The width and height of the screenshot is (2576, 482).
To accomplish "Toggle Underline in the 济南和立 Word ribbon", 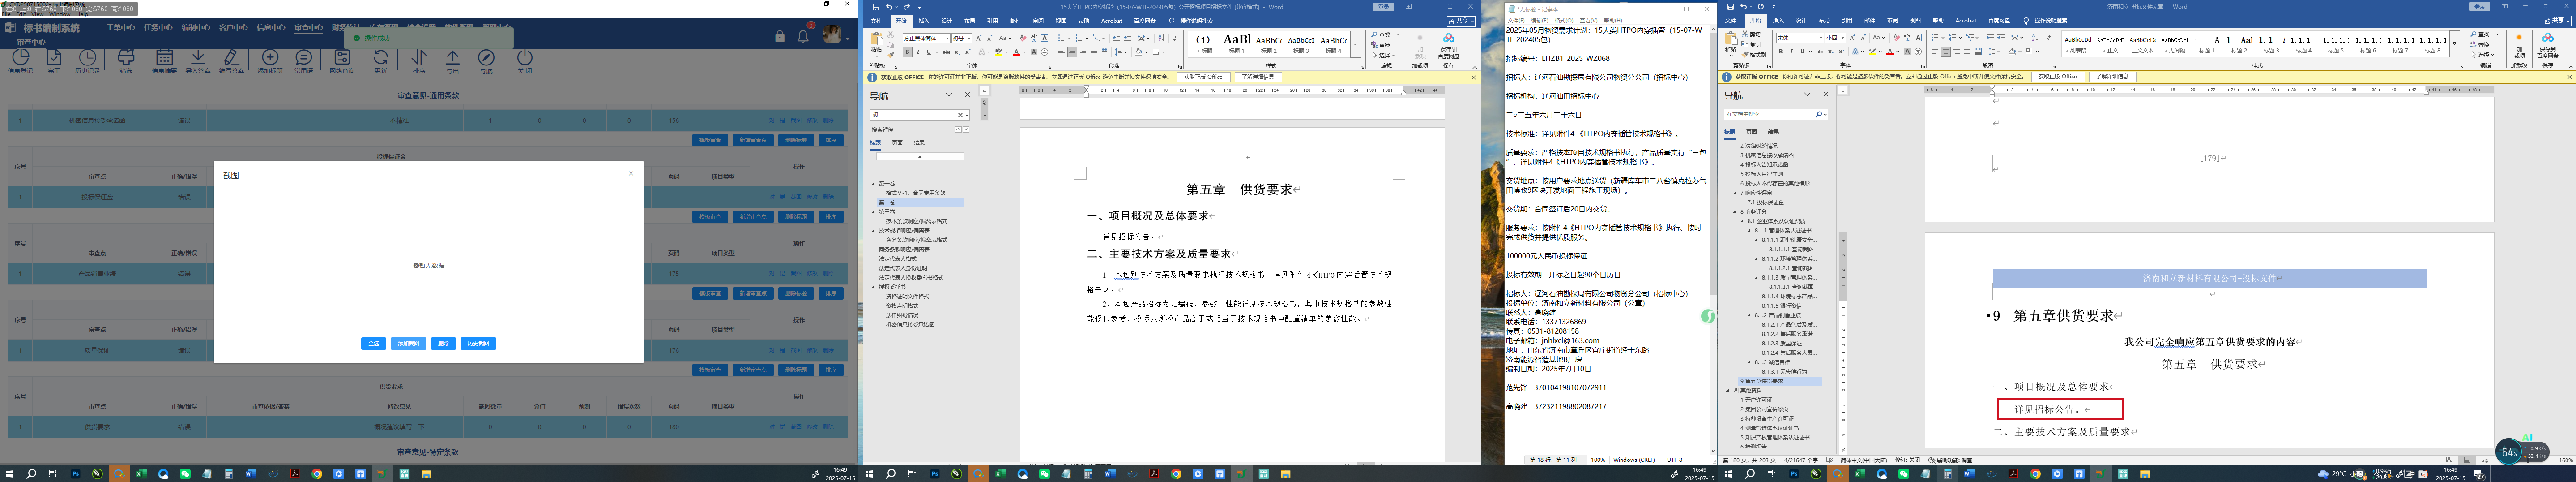I will [x=1802, y=52].
